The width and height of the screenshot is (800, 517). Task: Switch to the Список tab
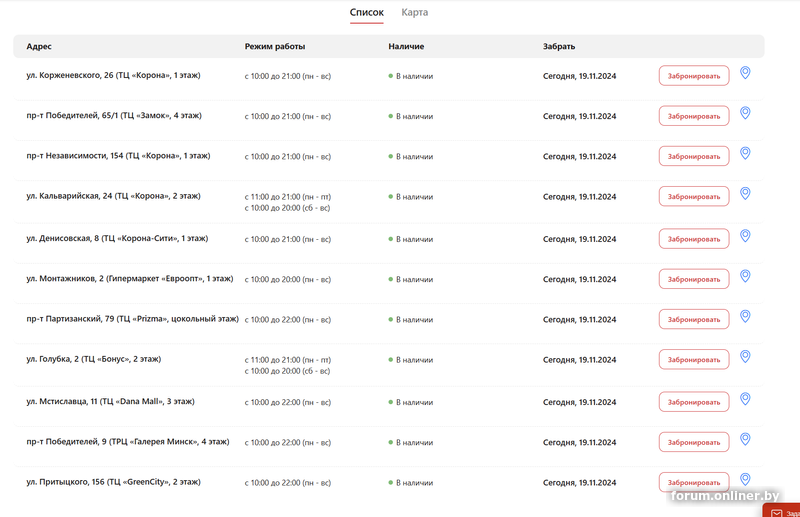[x=366, y=12]
